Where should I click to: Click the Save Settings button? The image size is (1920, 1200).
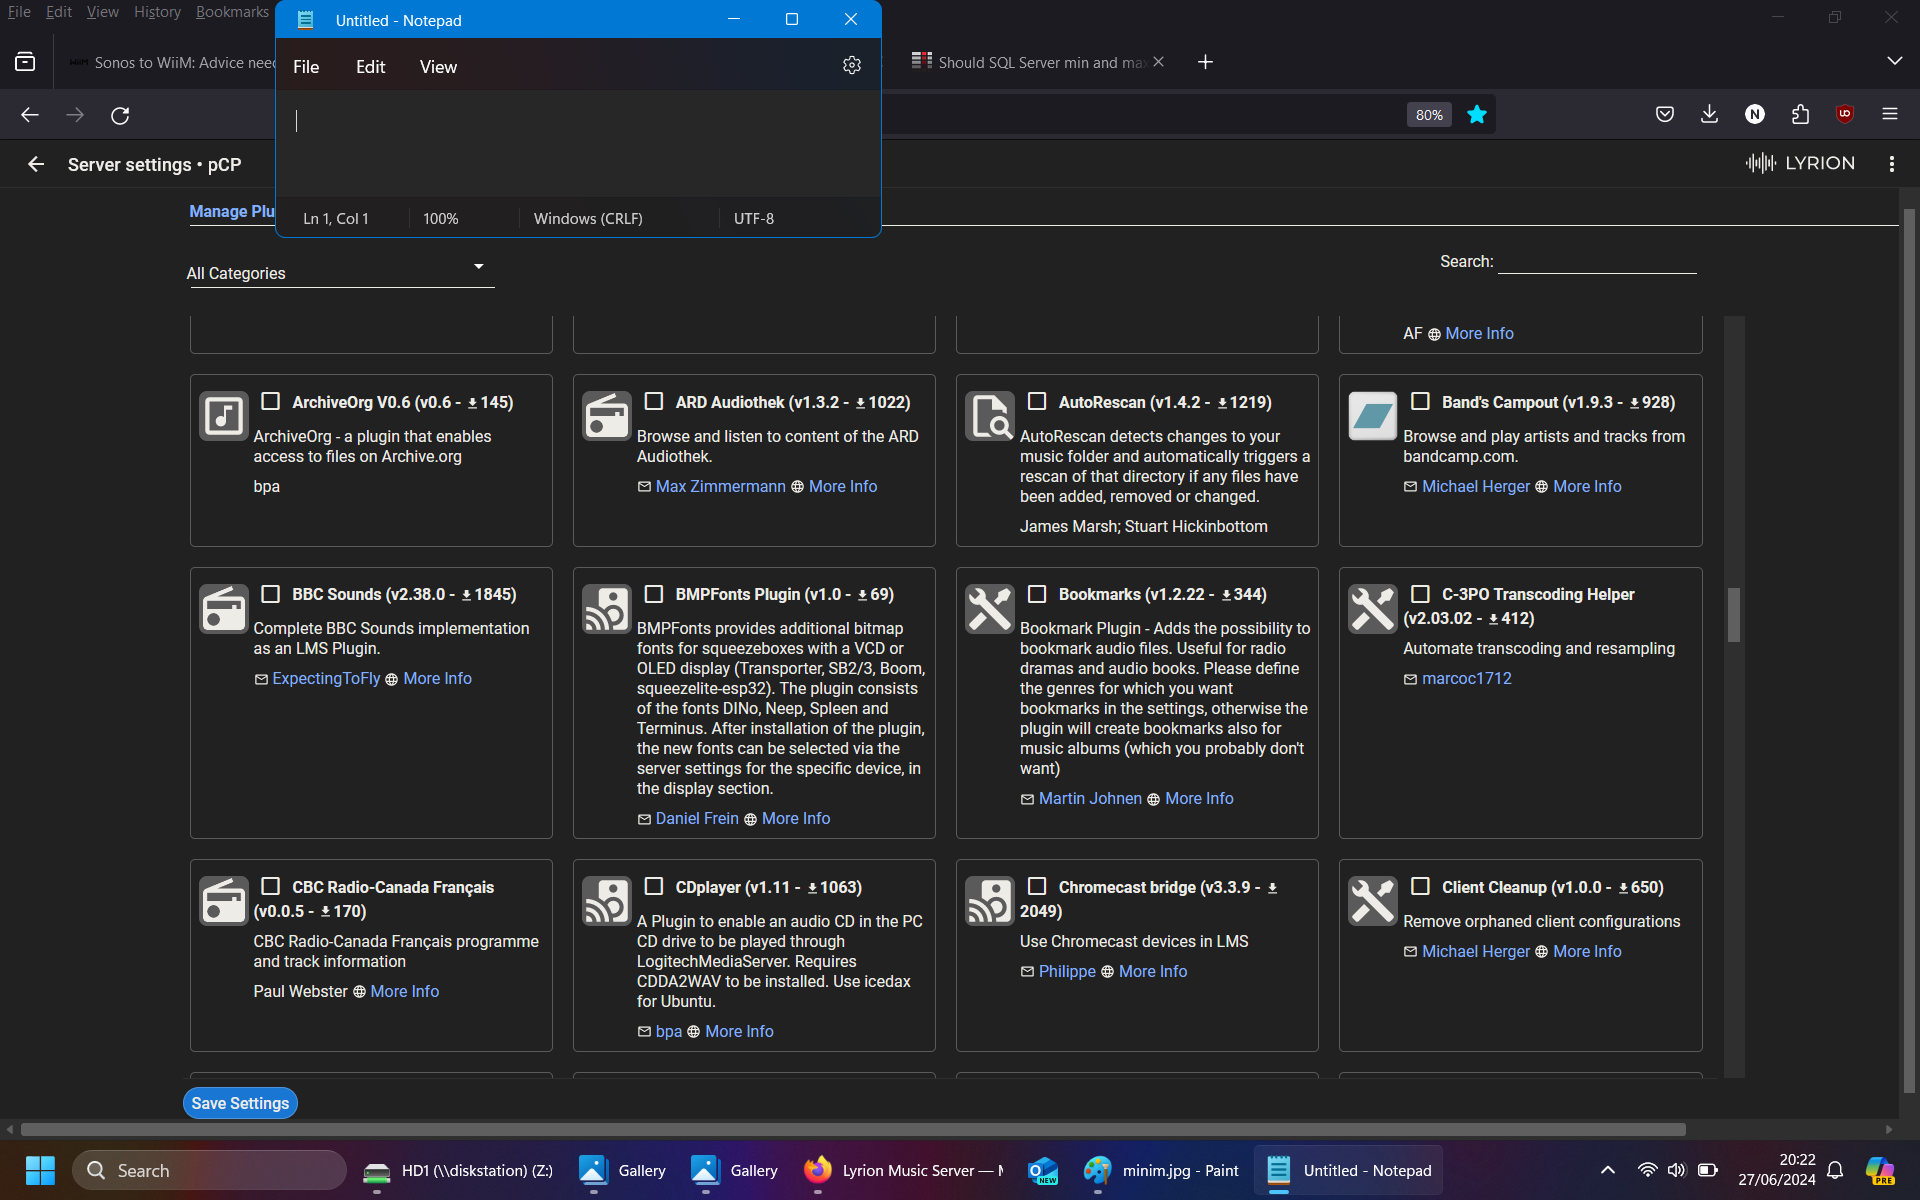tap(240, 1103)
